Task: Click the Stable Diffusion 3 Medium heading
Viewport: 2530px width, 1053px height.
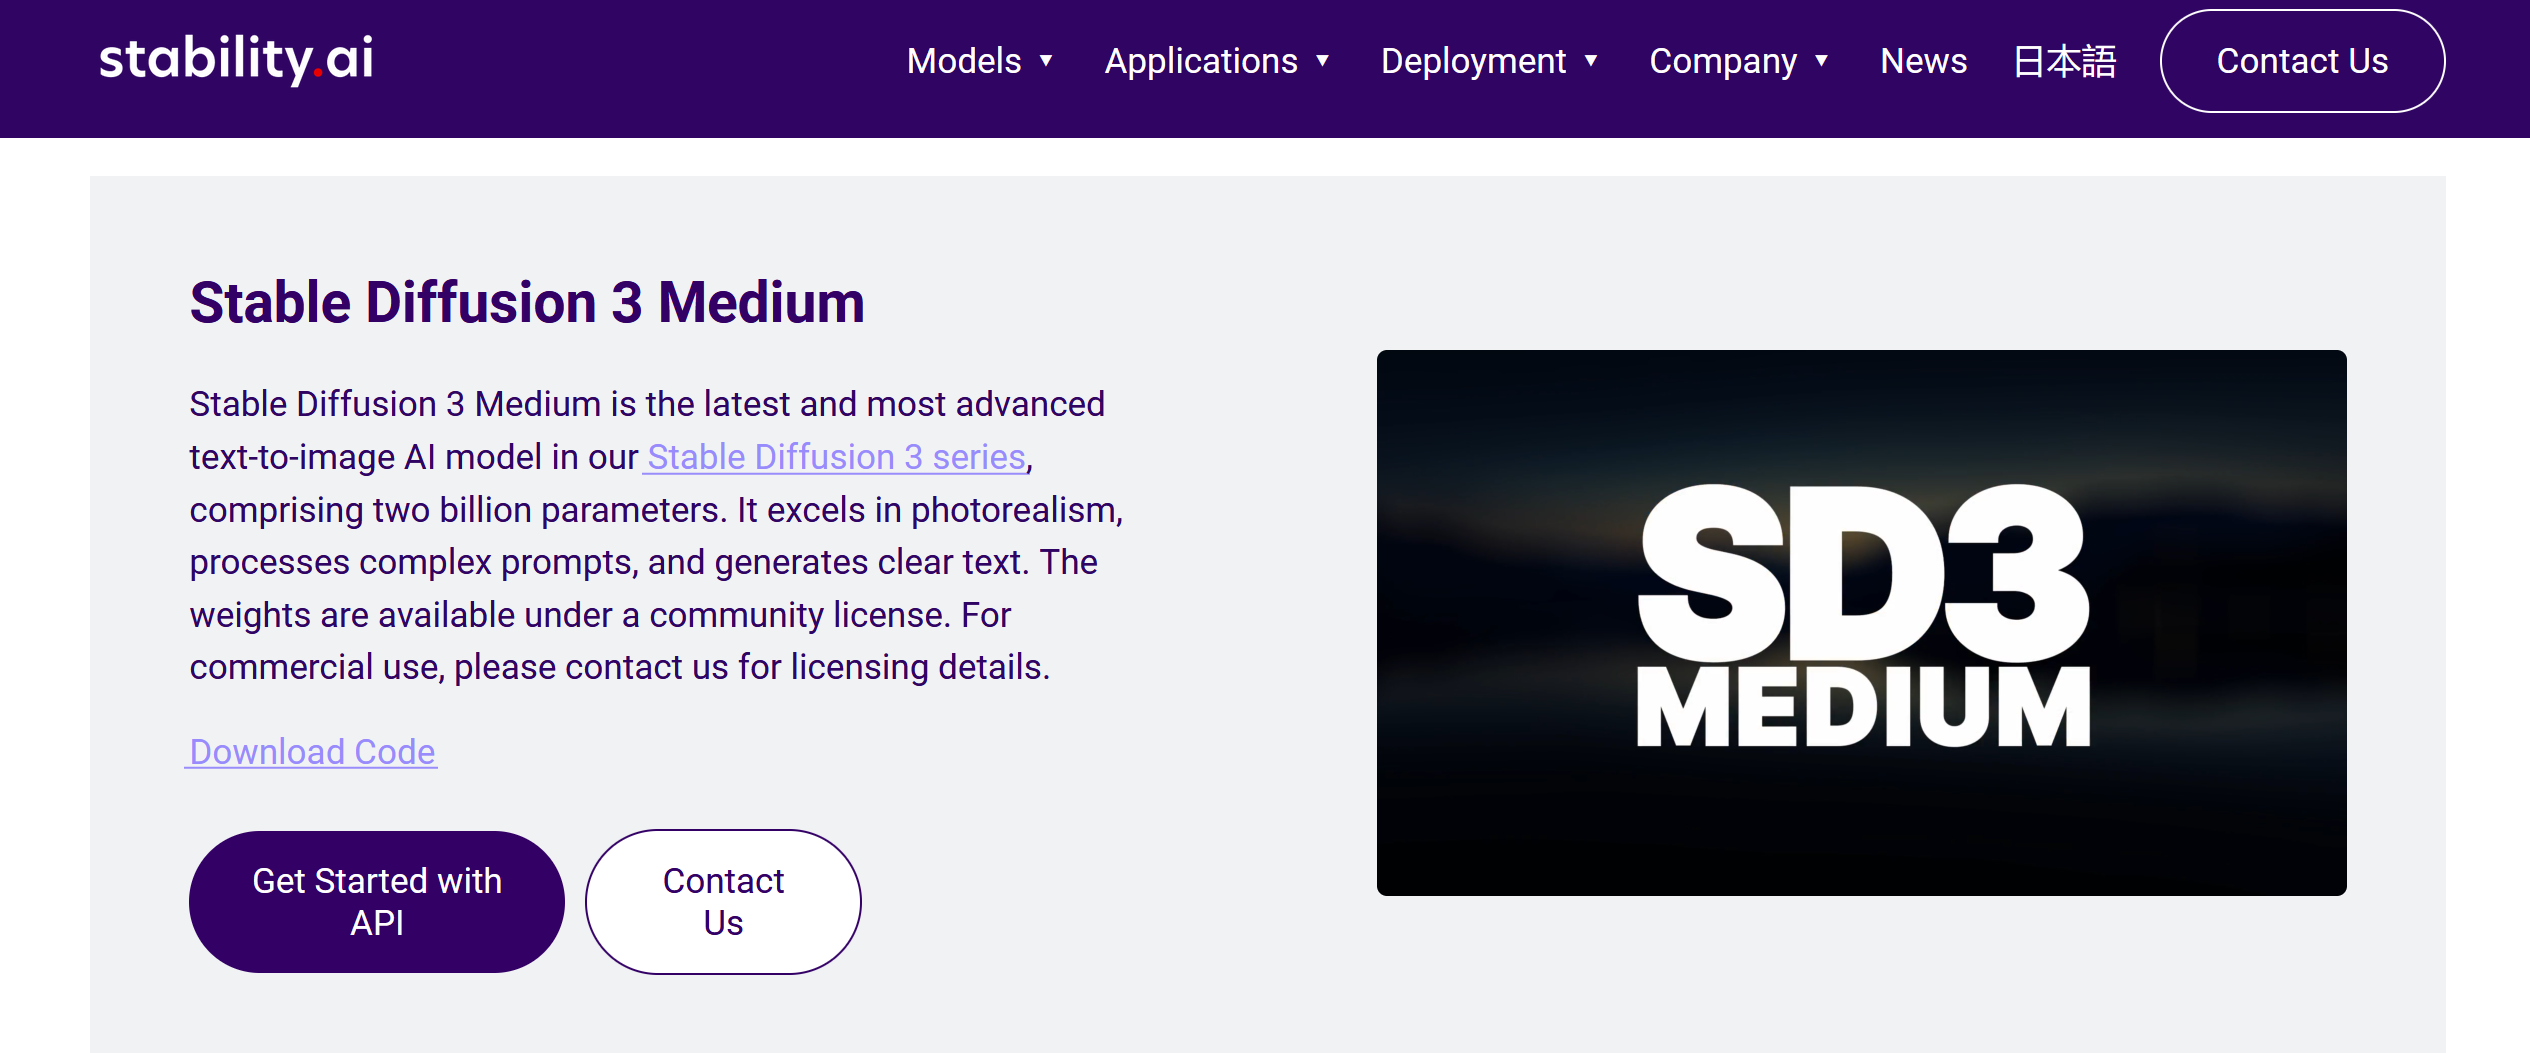Action: pos(527,302)
